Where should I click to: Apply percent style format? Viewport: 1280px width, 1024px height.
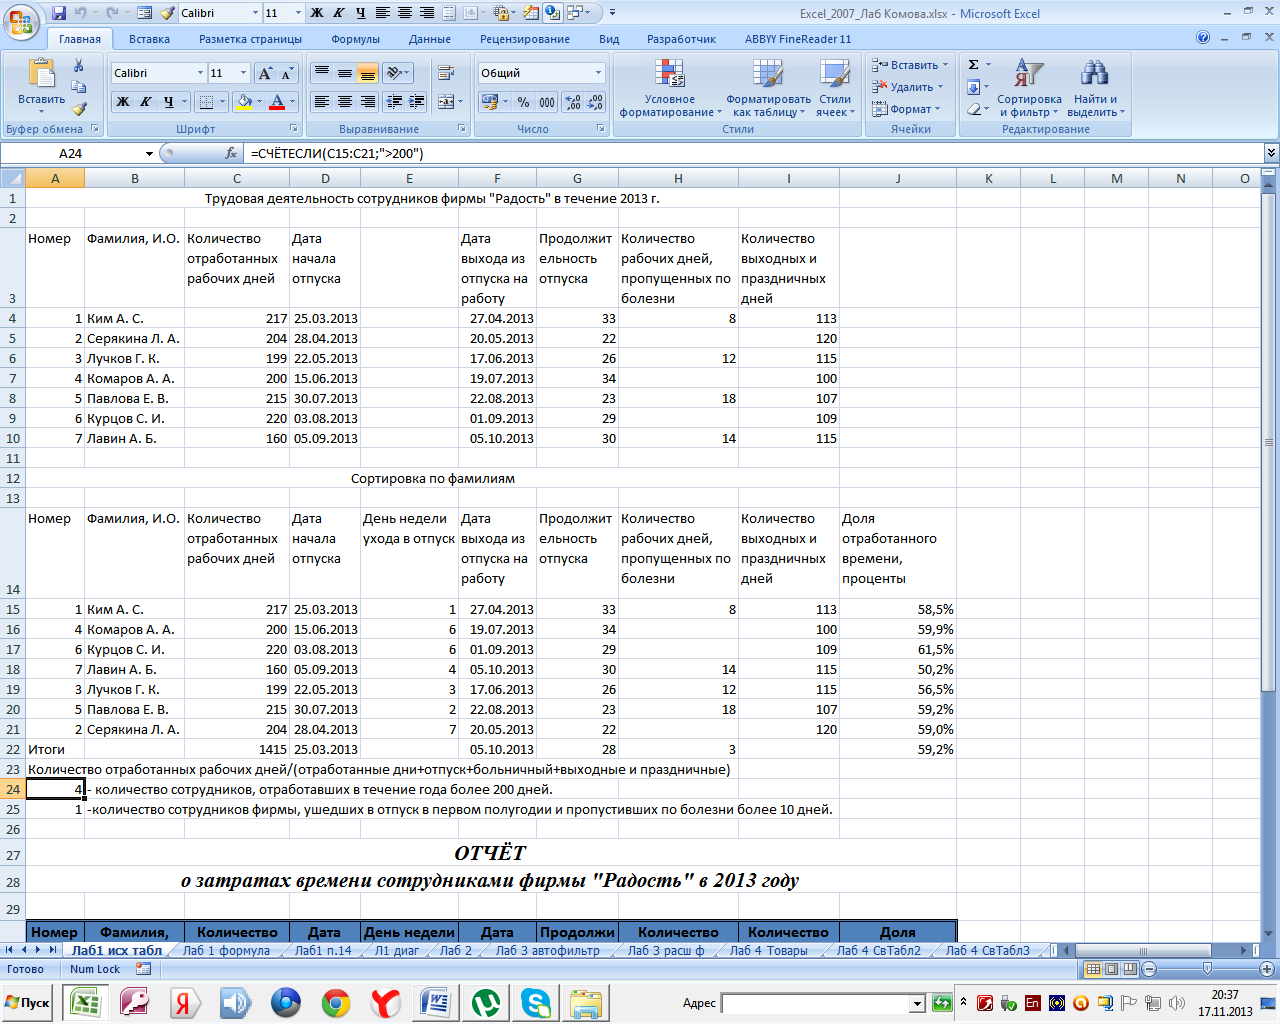[x=523, y=102]
